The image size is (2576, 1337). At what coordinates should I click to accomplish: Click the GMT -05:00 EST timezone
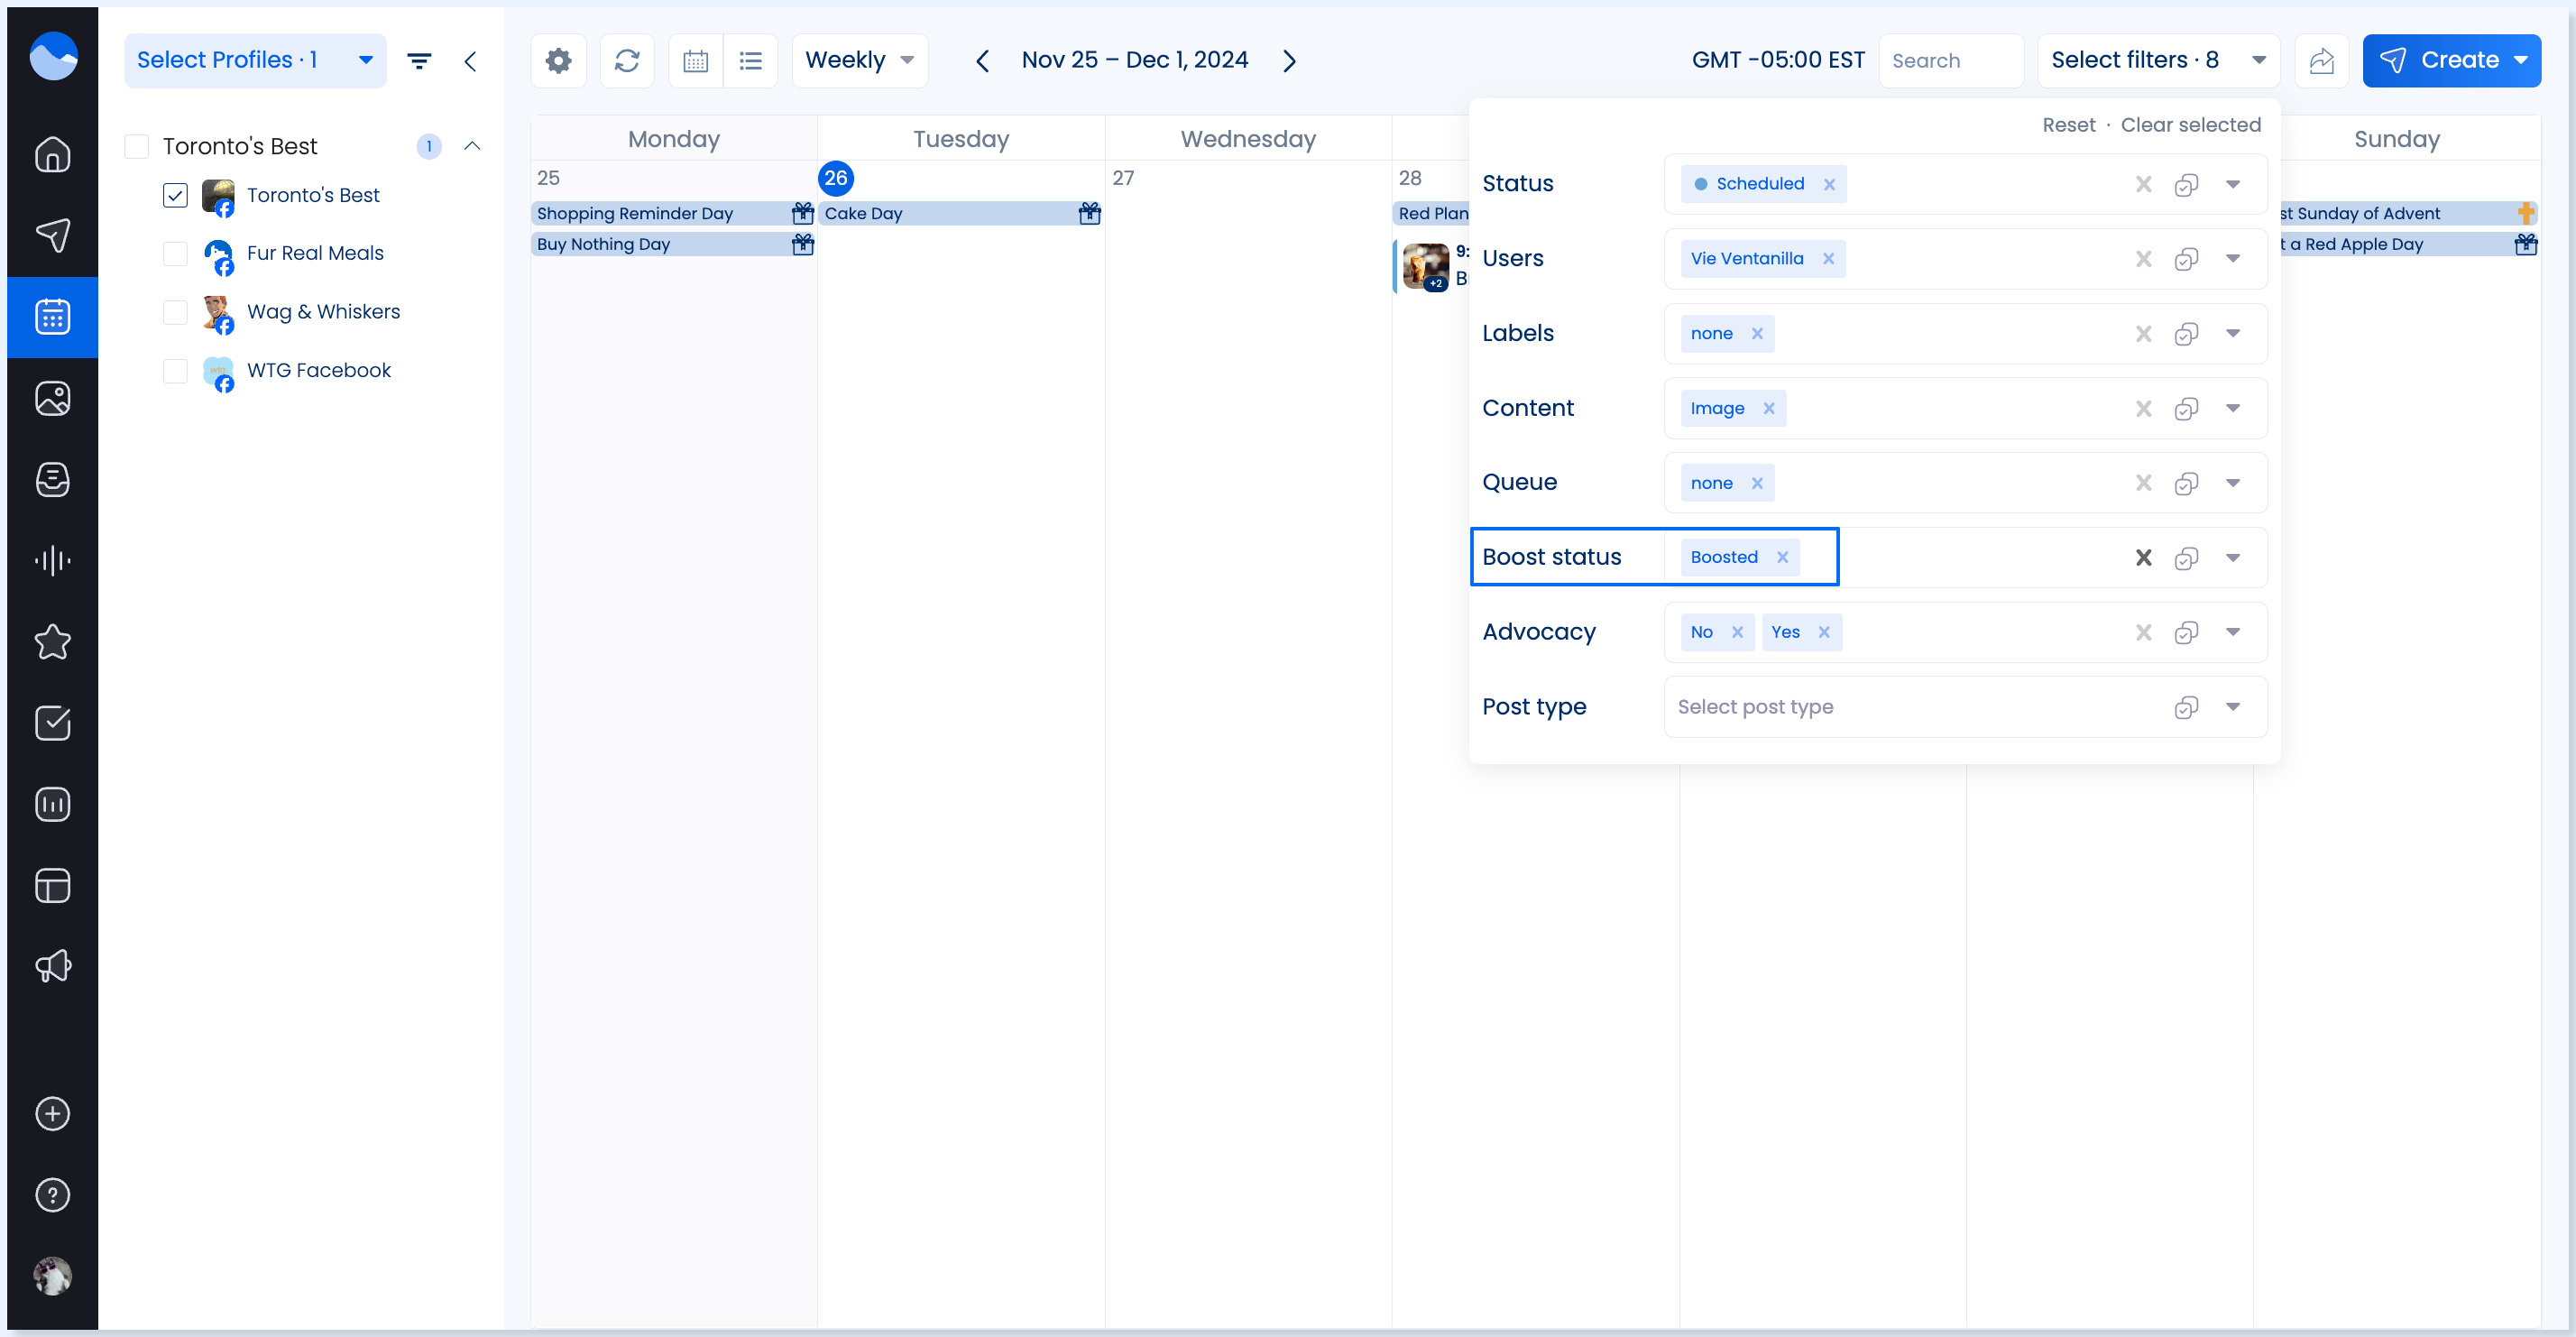[1777, 60]
